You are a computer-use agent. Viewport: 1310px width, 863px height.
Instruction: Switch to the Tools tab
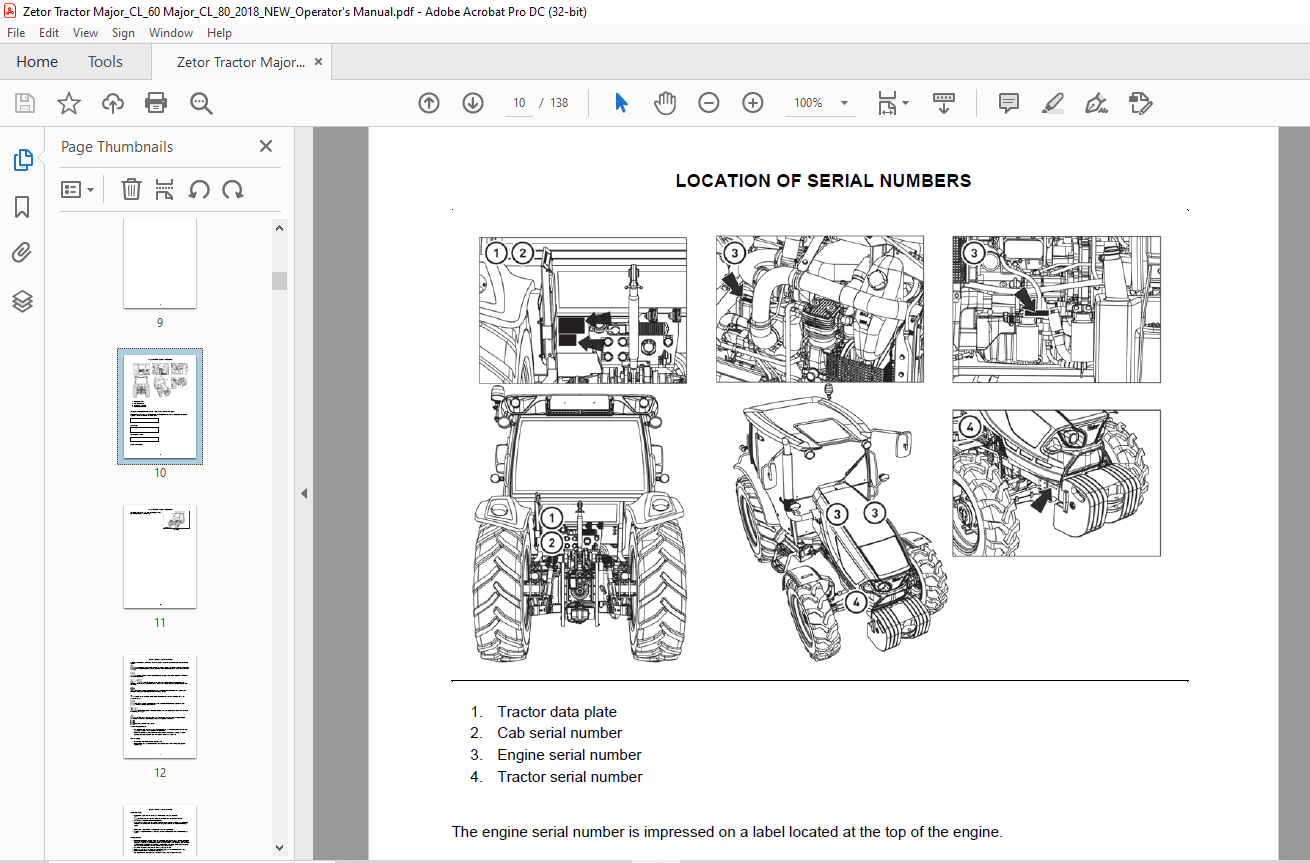coord(105,62)
